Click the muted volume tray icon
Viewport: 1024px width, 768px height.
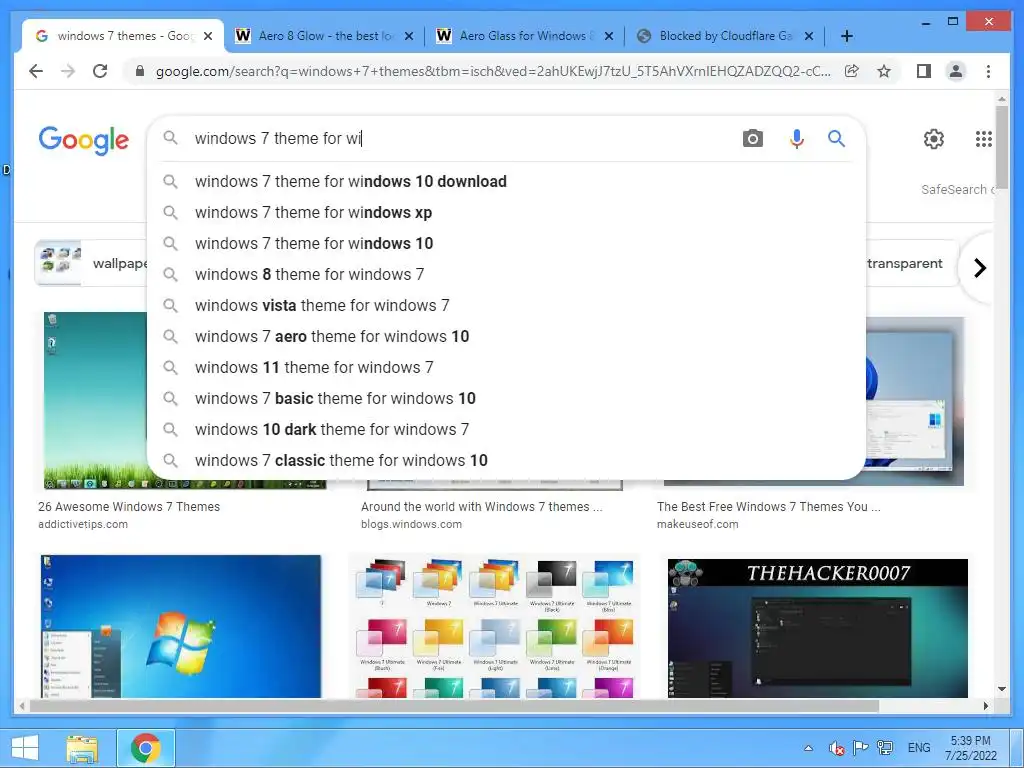click(836, 748)
